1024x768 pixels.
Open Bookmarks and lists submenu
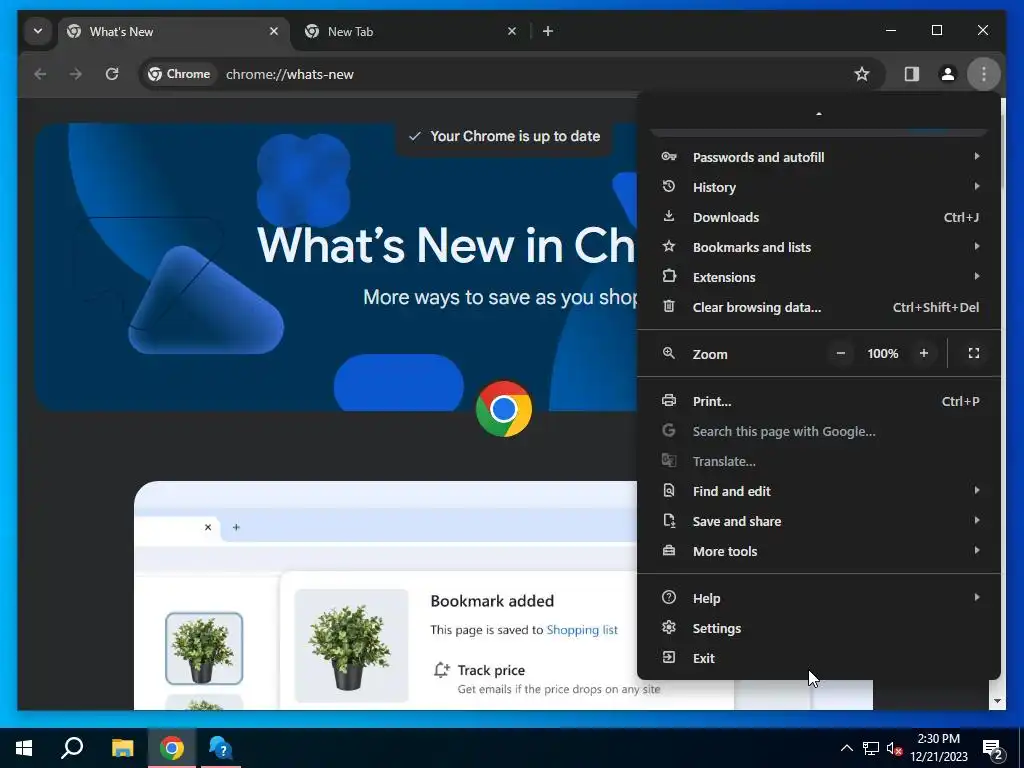(x=819, y=248)
